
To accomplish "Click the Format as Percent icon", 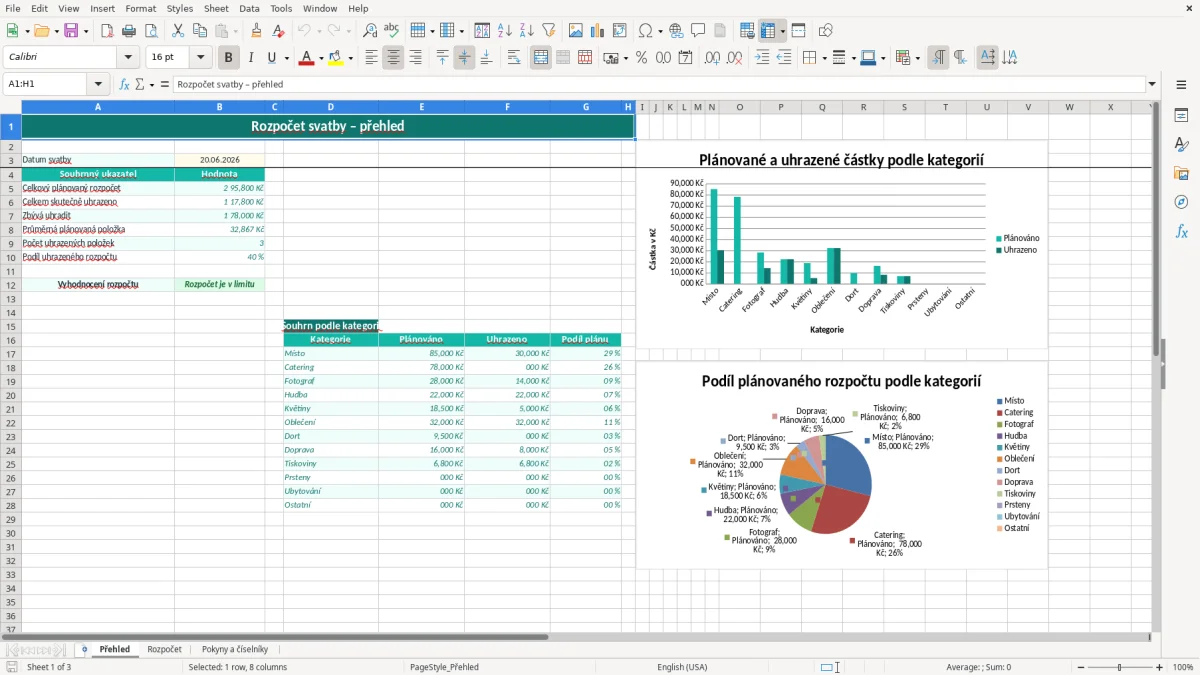I will click(641, 58).
